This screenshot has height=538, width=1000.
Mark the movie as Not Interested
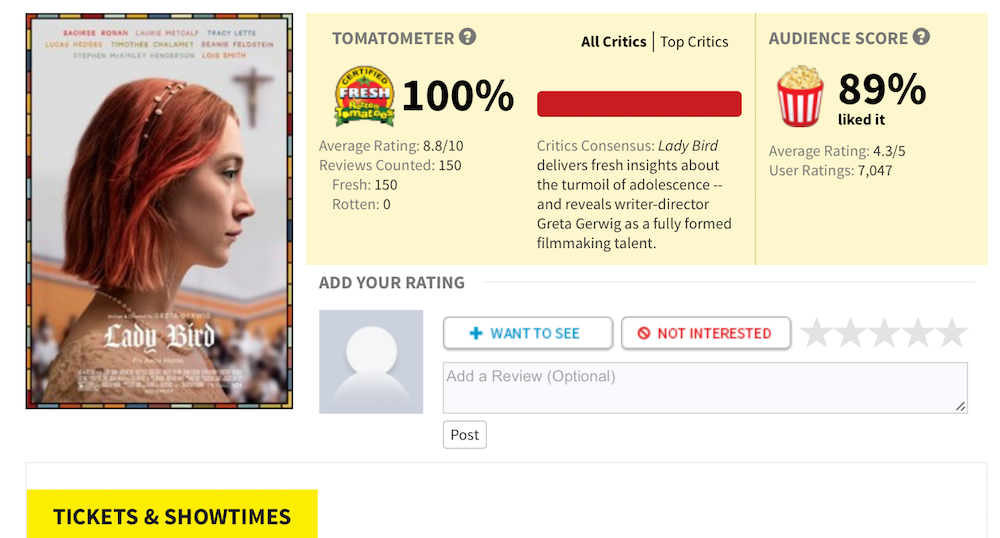pos(705,333)
